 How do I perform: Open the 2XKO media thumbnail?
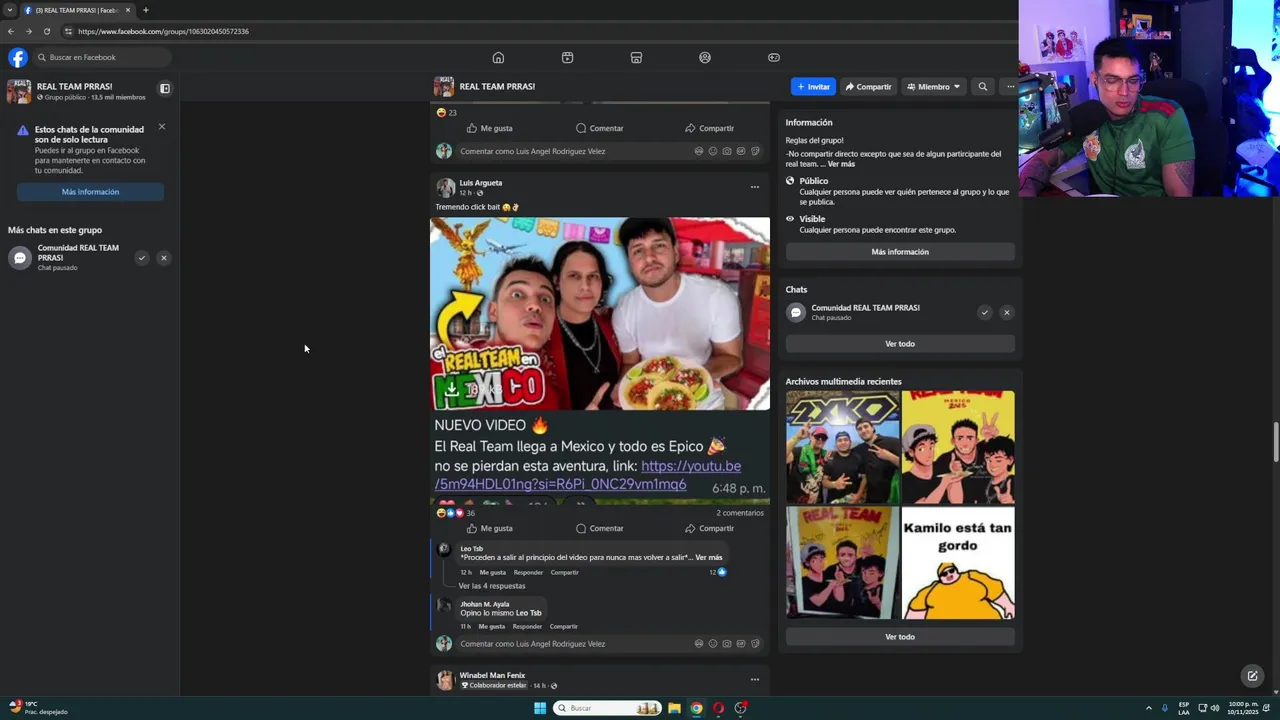tap(843, 447)
